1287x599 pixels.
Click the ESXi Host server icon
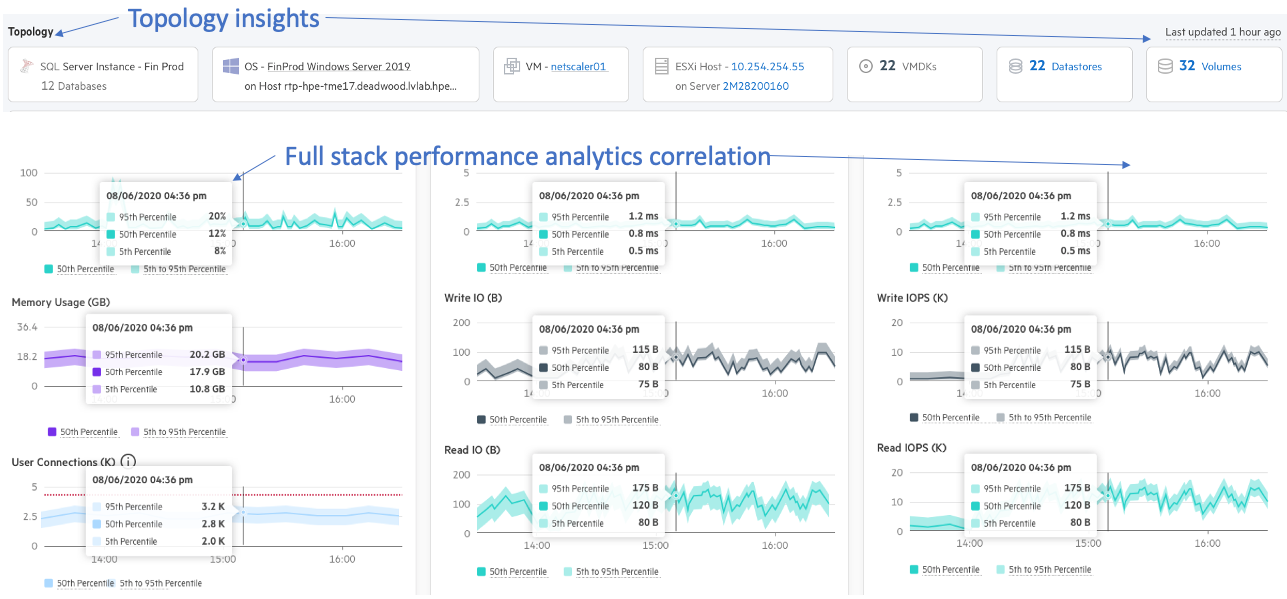pyautogui.click(x=661, y=67)
